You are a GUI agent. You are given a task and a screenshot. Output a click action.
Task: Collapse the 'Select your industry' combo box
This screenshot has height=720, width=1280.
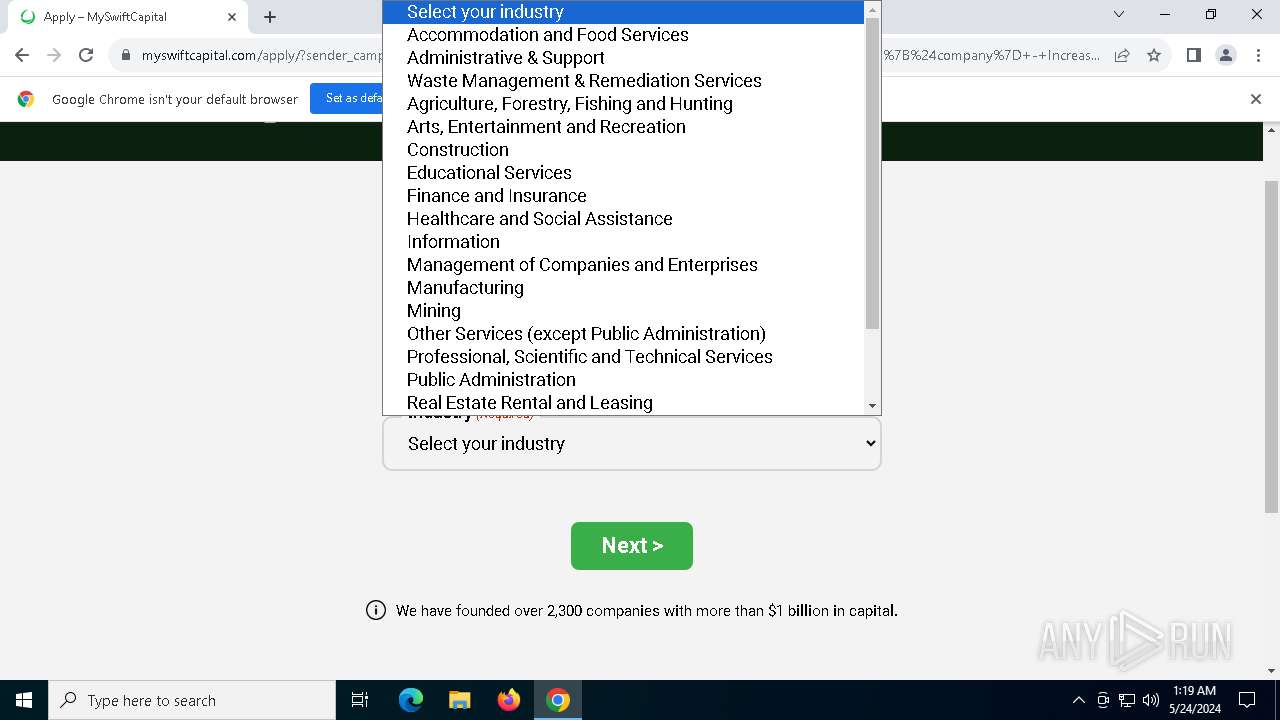(x=631, y=444)
